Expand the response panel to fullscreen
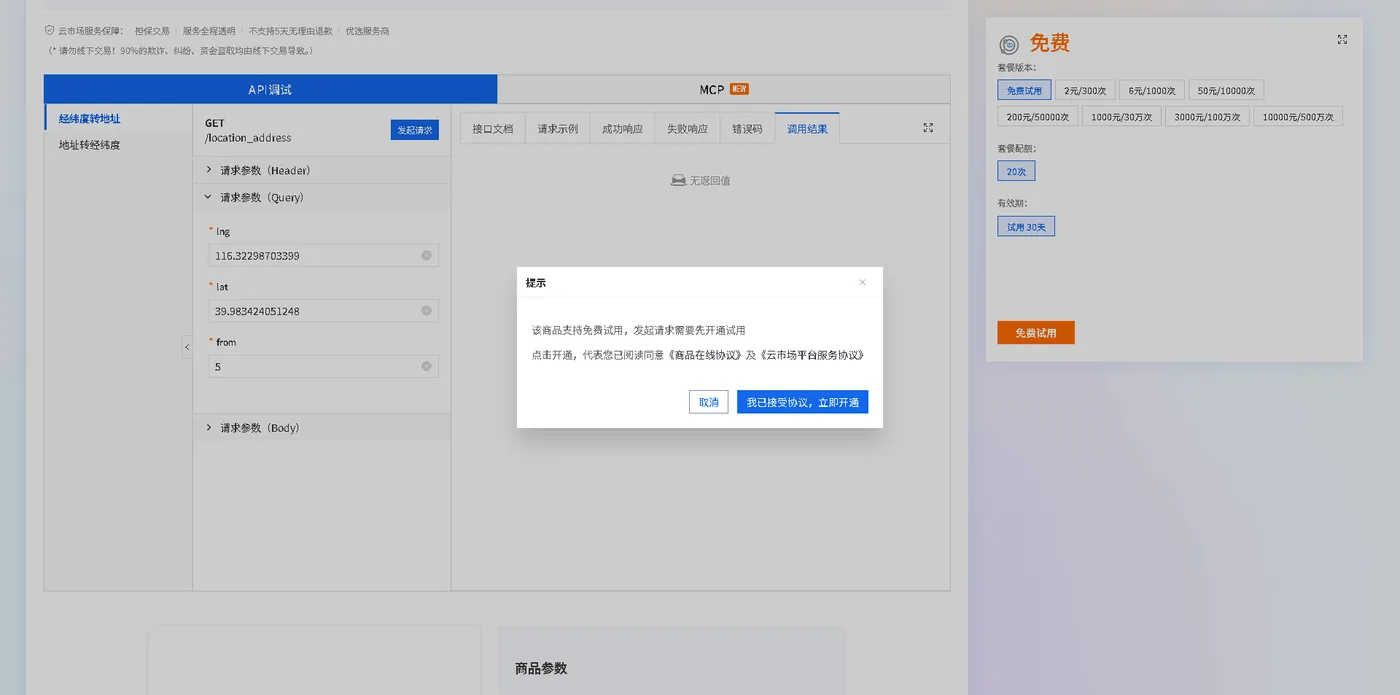The height and width of the screenshot is (695, 1400). [x=928, y=128]
